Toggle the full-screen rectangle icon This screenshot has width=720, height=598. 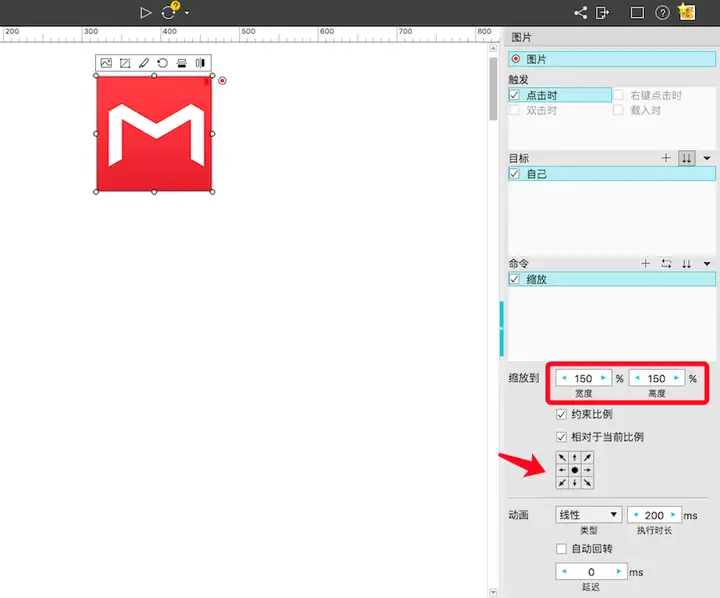637,13
